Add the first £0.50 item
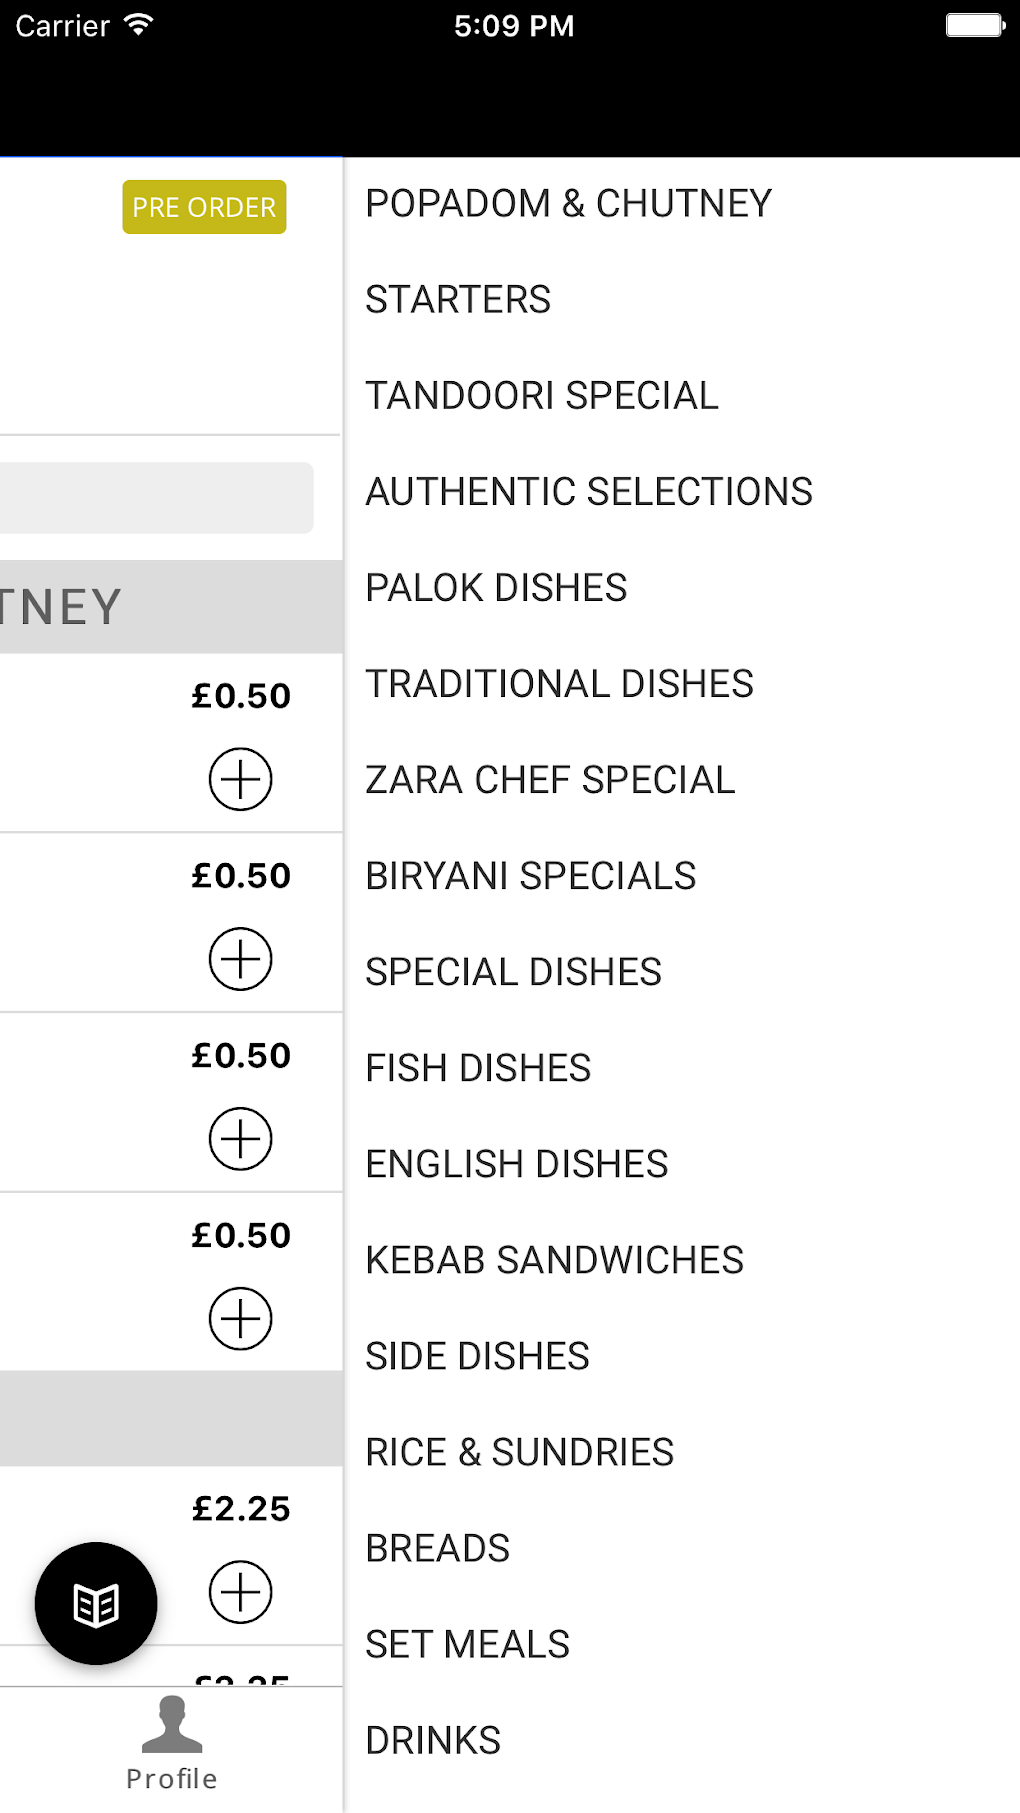Viewport: 1020px width, 1813px height. coord(240,779)
